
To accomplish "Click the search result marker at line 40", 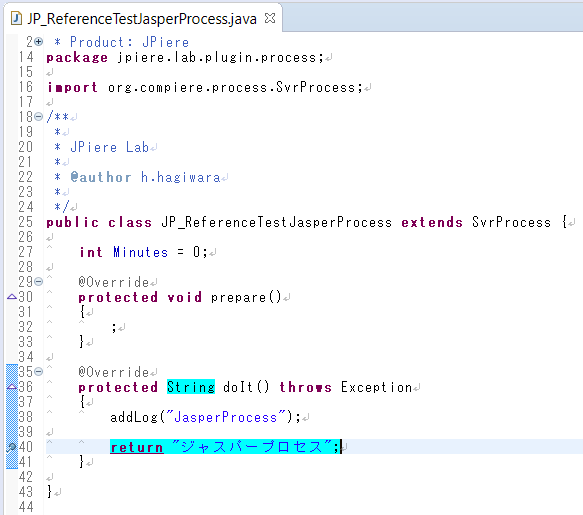I will pyautogui.click(x=11, y=447).
